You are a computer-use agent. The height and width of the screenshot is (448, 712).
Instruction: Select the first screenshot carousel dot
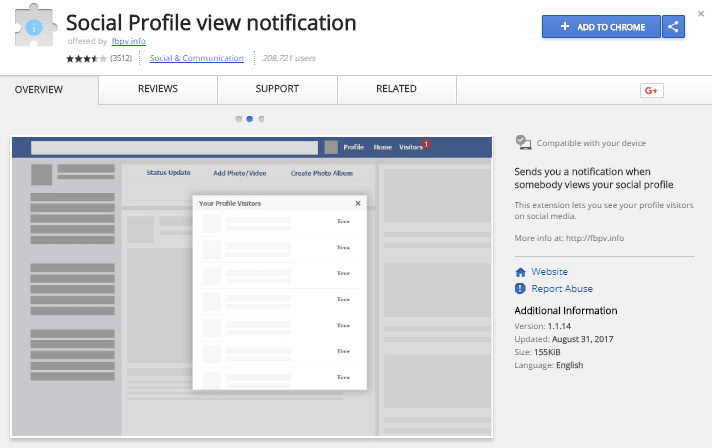tap(238, 119)
